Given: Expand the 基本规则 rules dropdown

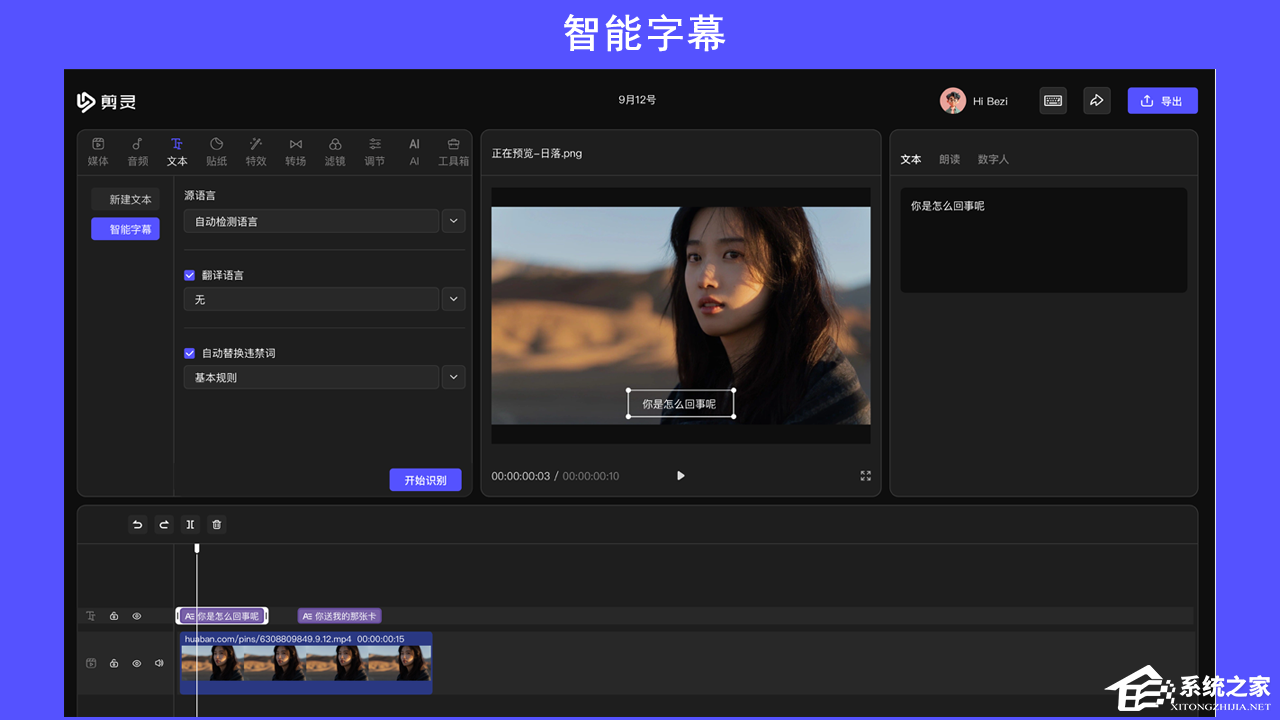Looking at the screenshot, I should point(453,377).
